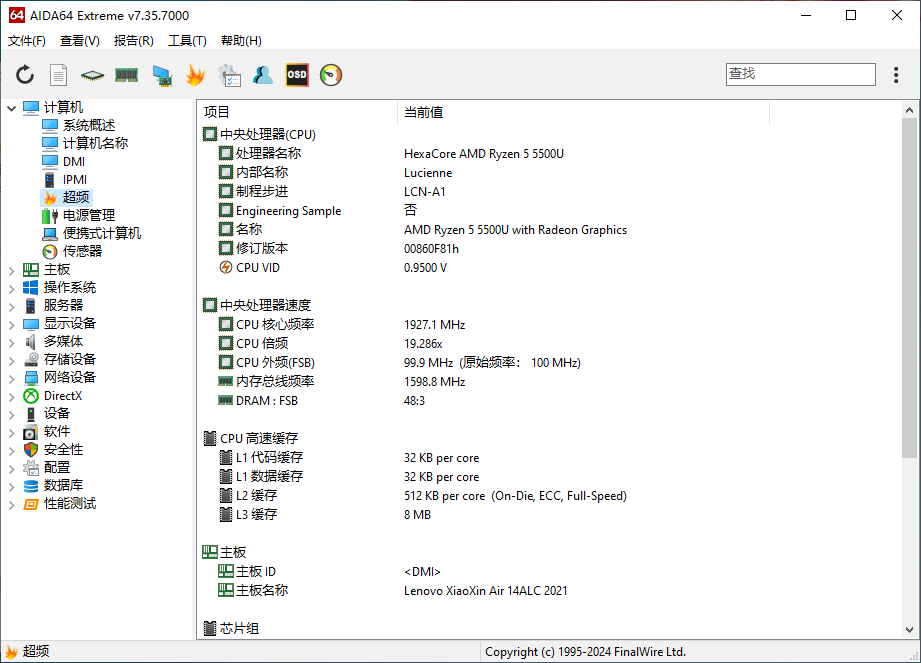The image size is (921, 663).
Task: Click the scrollbar up arrow
Action: [909, 110]
